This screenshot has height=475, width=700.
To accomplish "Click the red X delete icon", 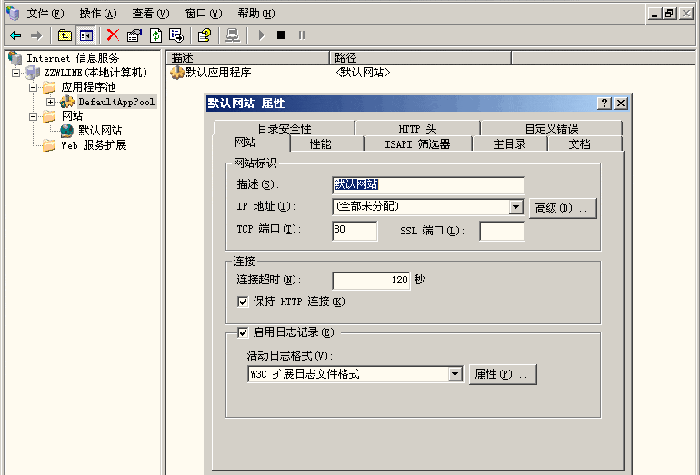I will pyautogui.click(x=113, y=35).
